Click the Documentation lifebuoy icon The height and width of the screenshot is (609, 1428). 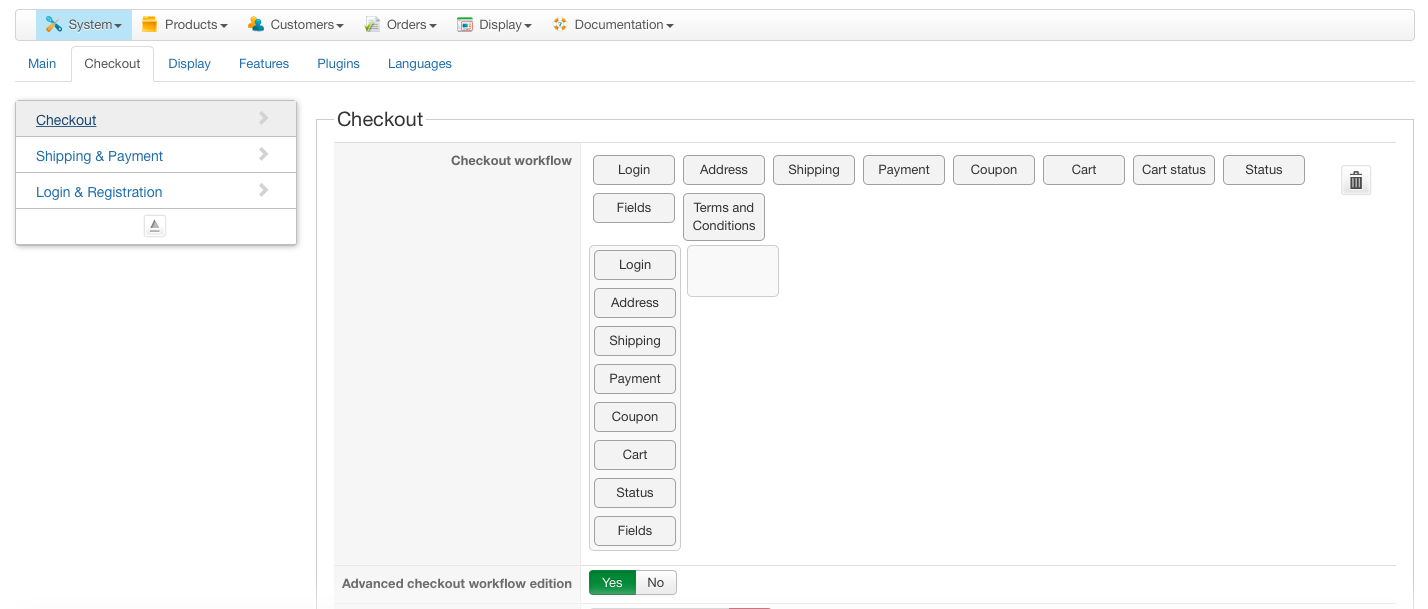560,25
